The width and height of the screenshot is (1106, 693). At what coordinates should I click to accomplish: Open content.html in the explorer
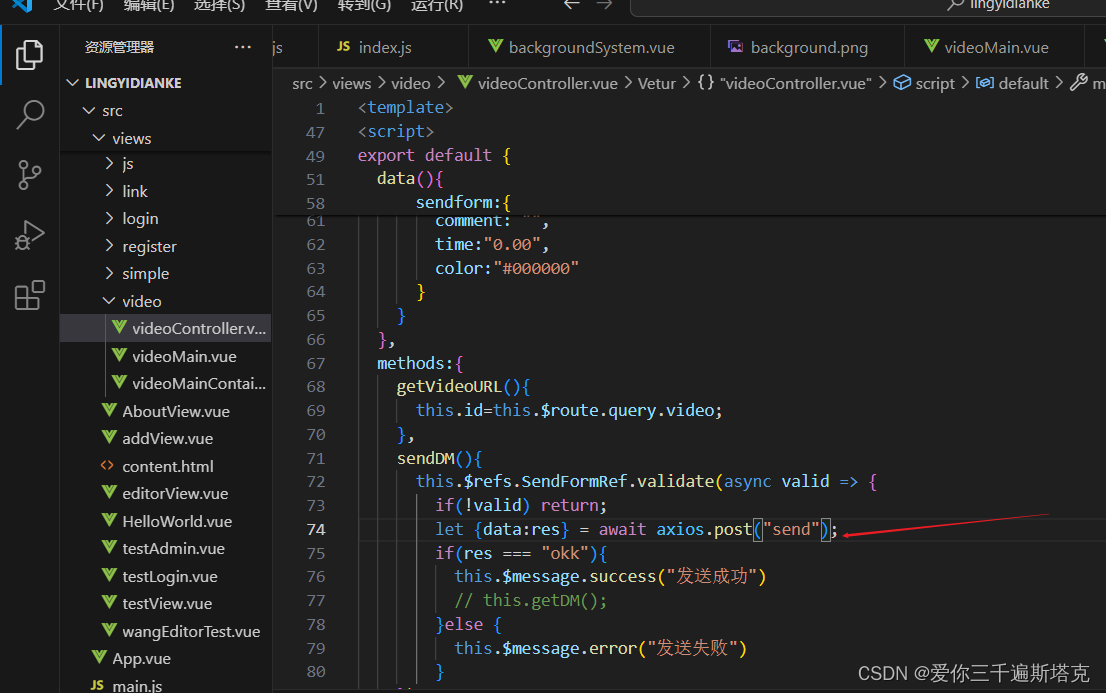(167, 466)
